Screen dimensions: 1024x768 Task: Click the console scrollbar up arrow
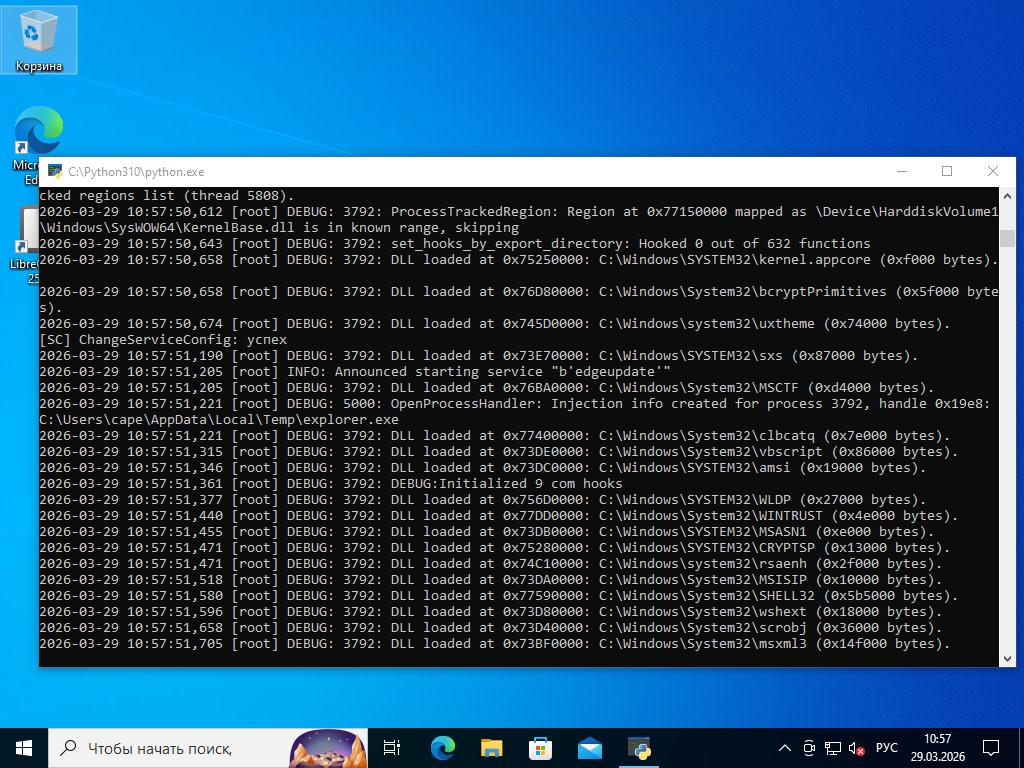click(1007, 196)
